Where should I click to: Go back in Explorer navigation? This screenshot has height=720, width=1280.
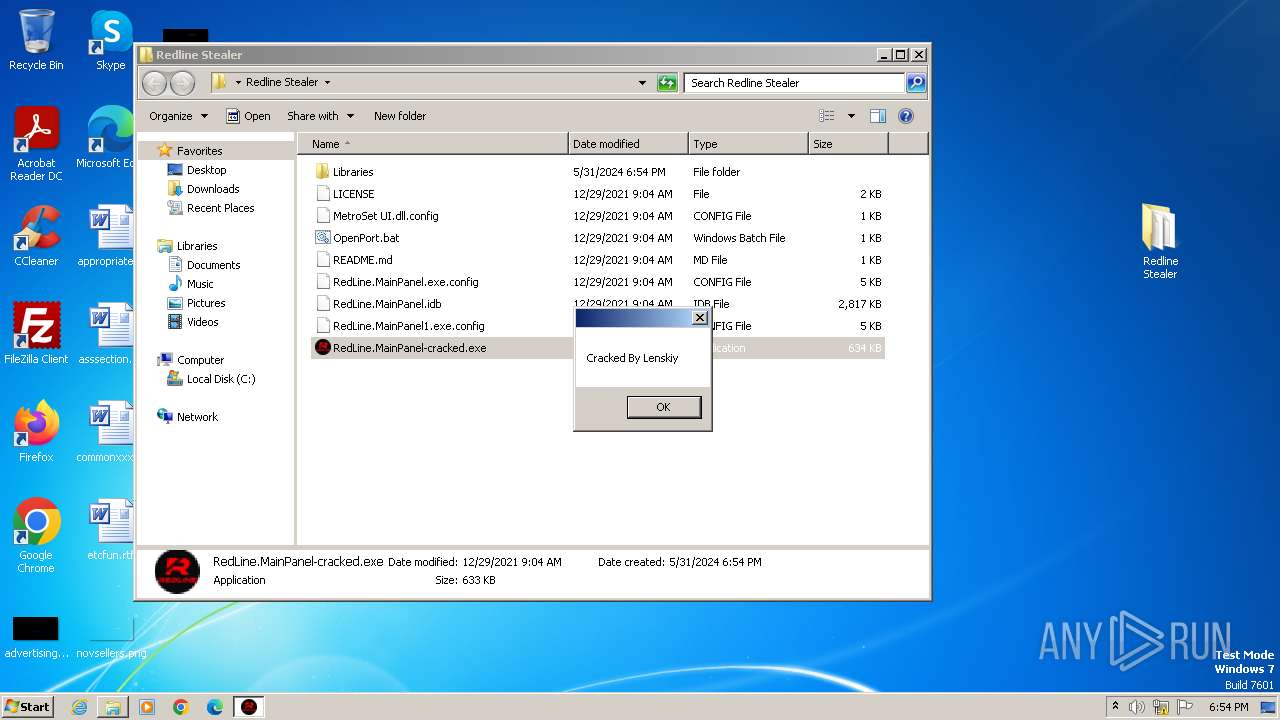coord(155,83)
